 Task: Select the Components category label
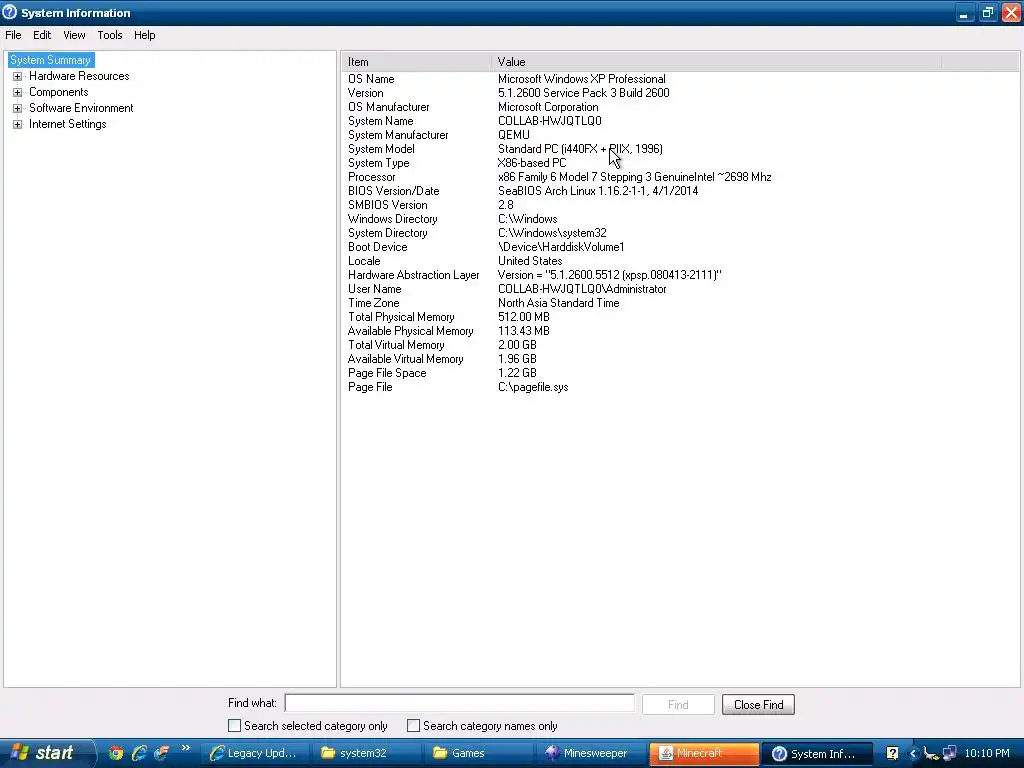[58, 92]
